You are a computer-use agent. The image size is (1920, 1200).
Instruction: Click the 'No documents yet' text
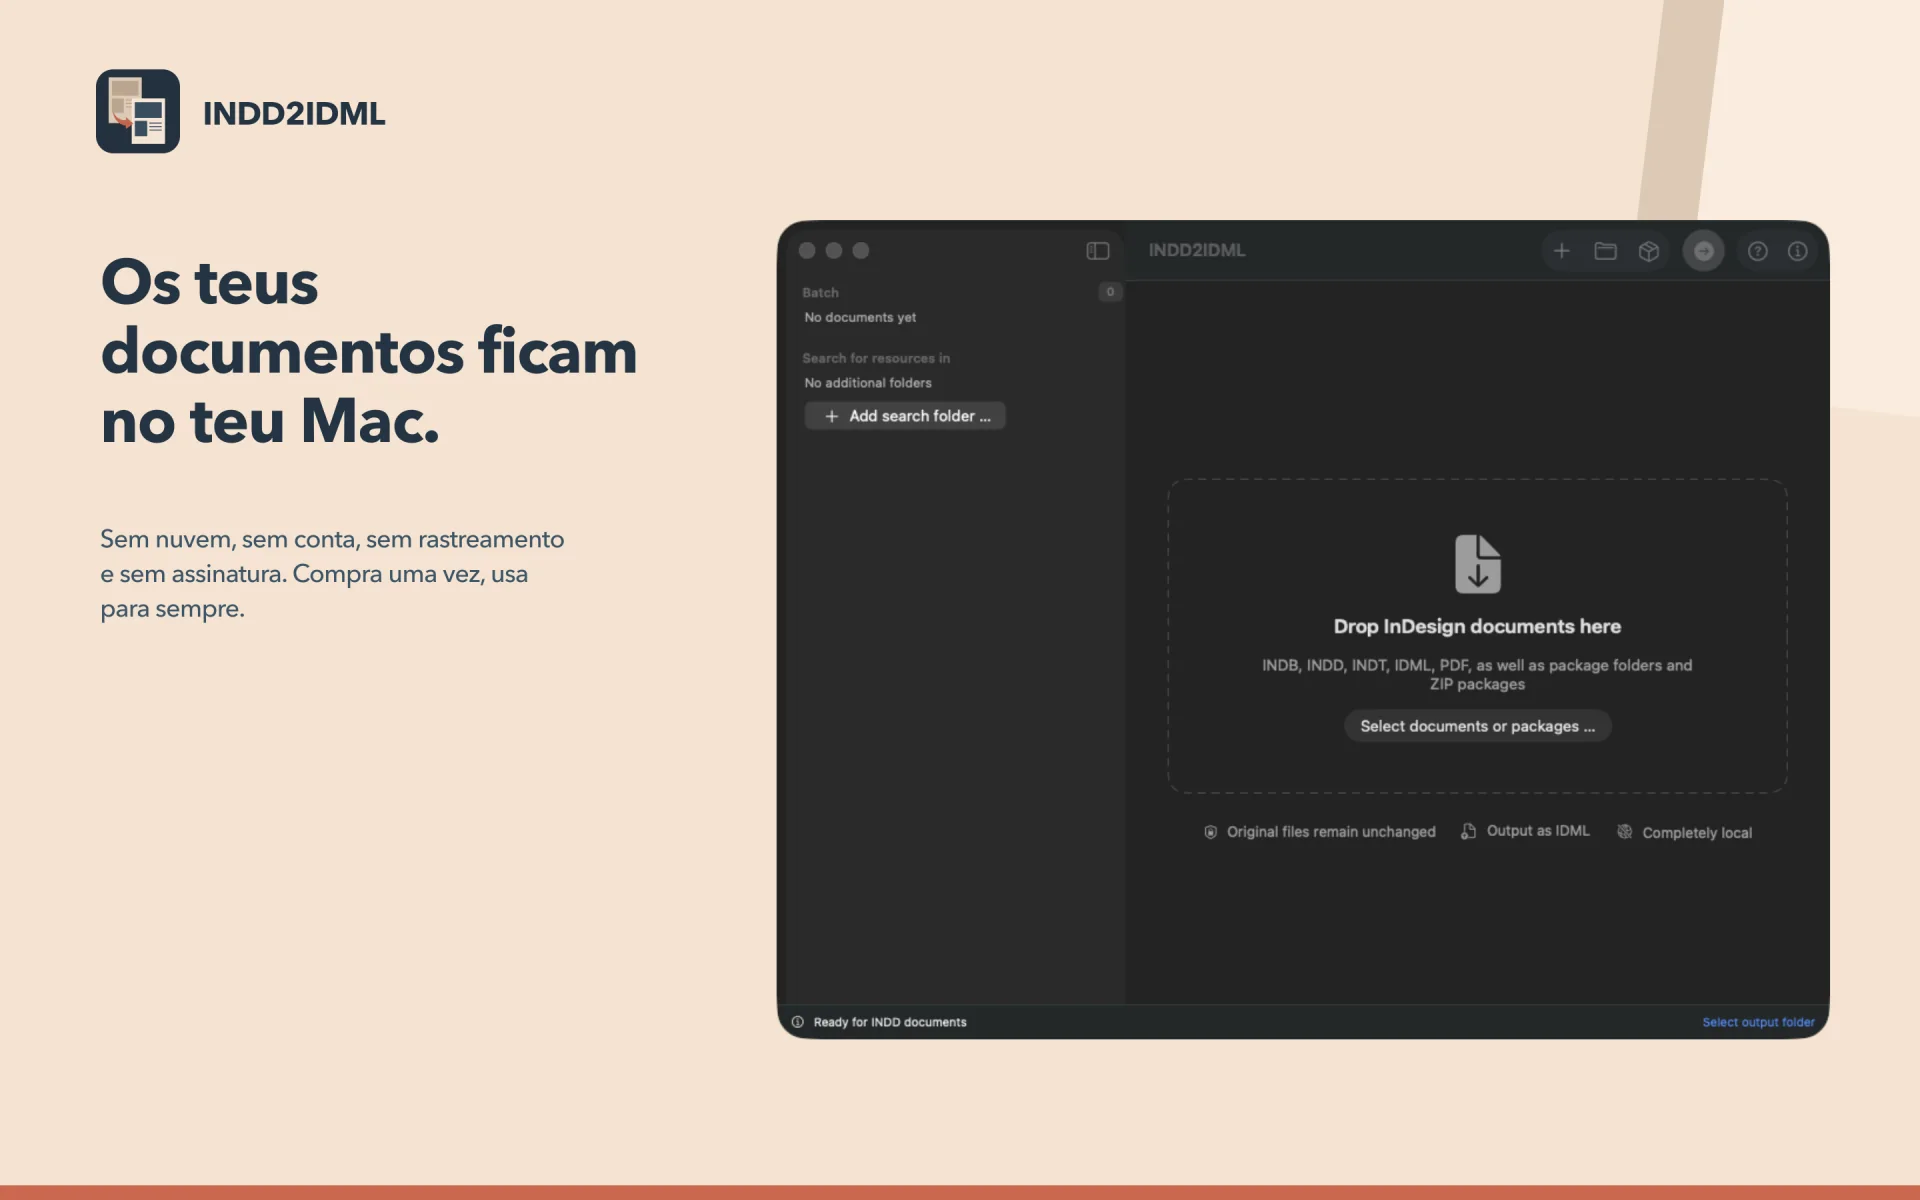pos(860,317)
